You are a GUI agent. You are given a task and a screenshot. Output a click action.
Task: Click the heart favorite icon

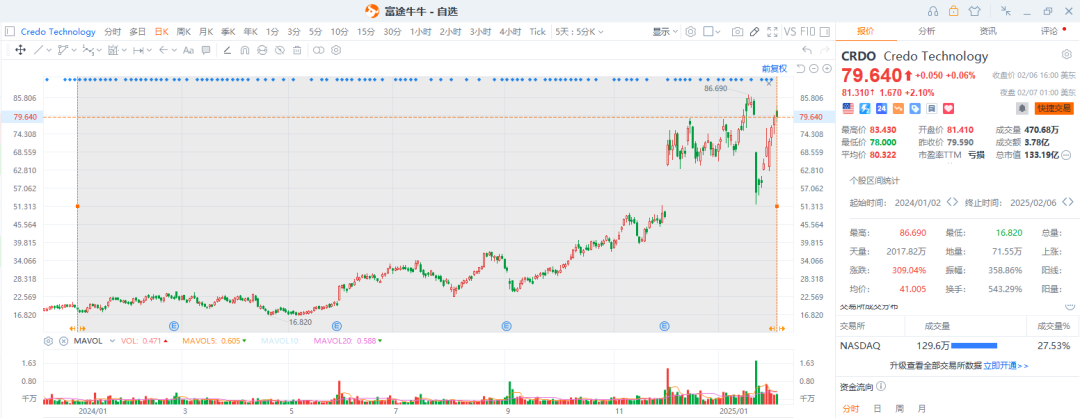948,108
